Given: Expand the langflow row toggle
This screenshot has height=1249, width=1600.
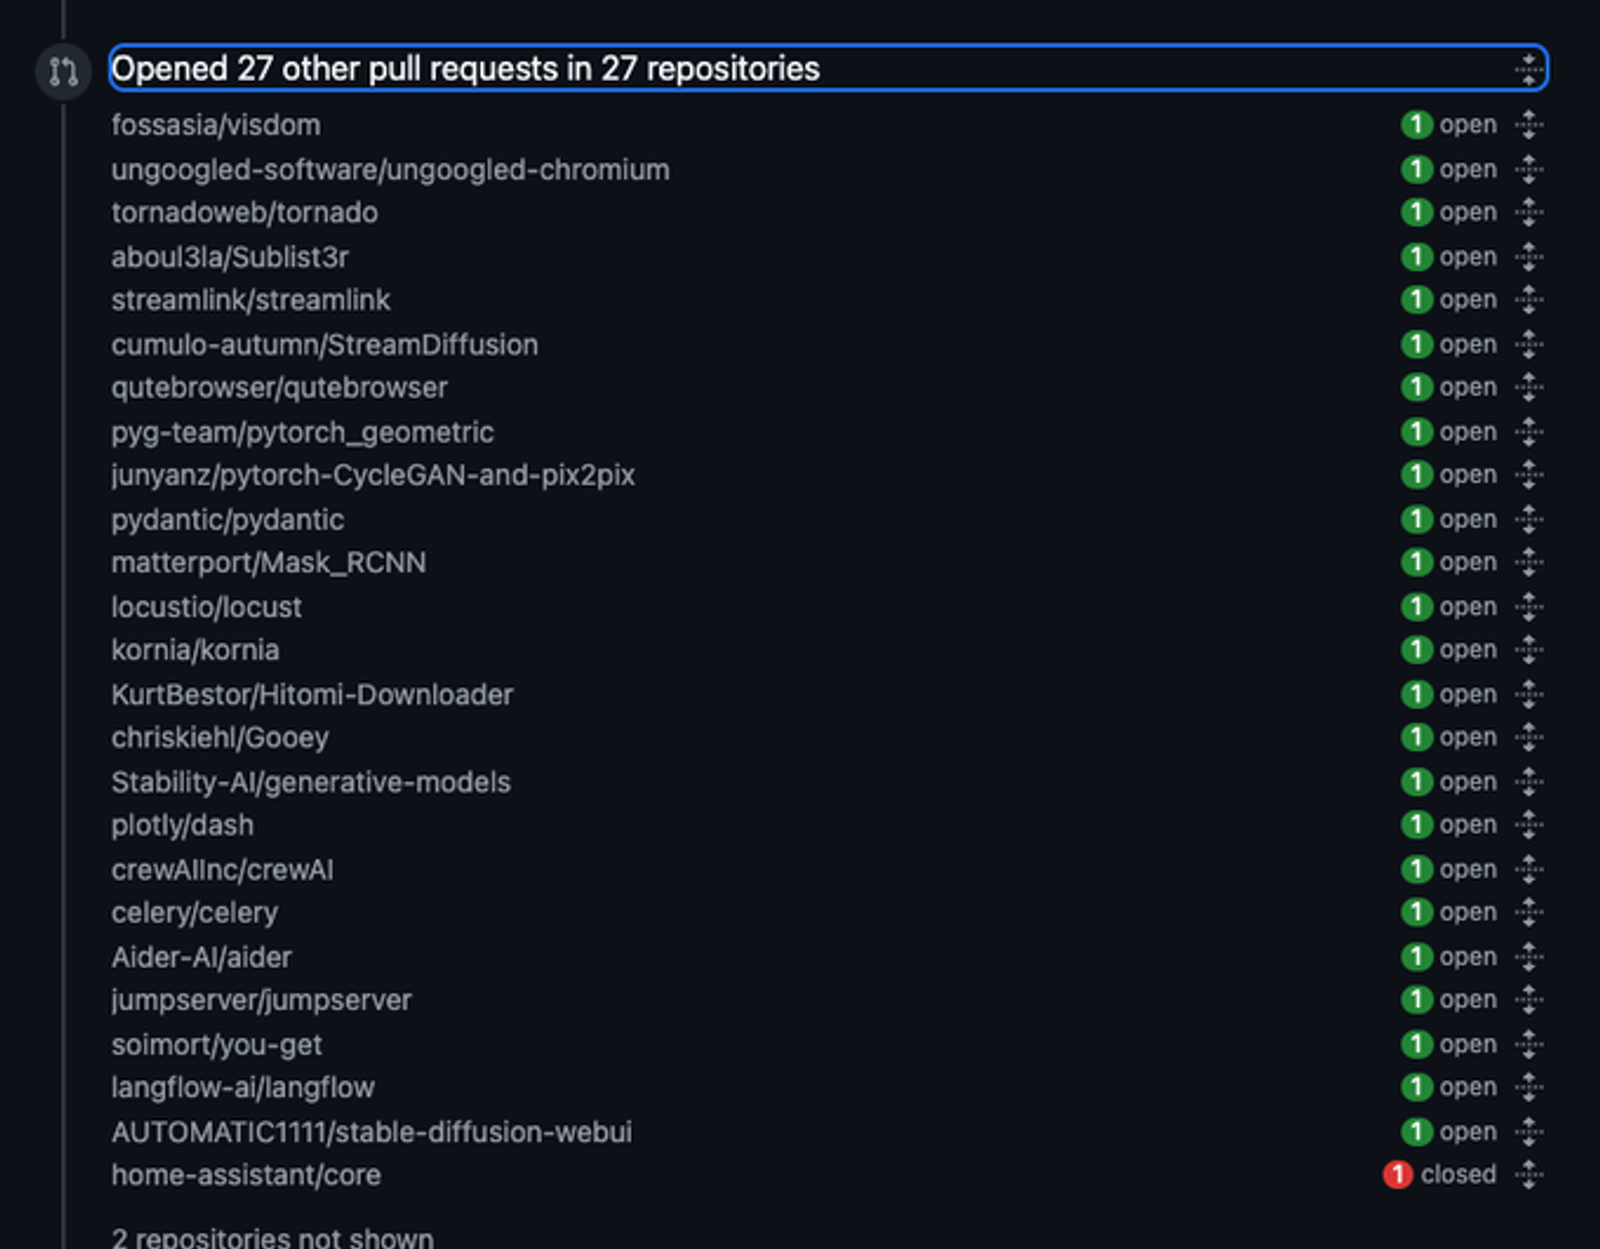Looking at the screenshot, I should [1528, 1088].
